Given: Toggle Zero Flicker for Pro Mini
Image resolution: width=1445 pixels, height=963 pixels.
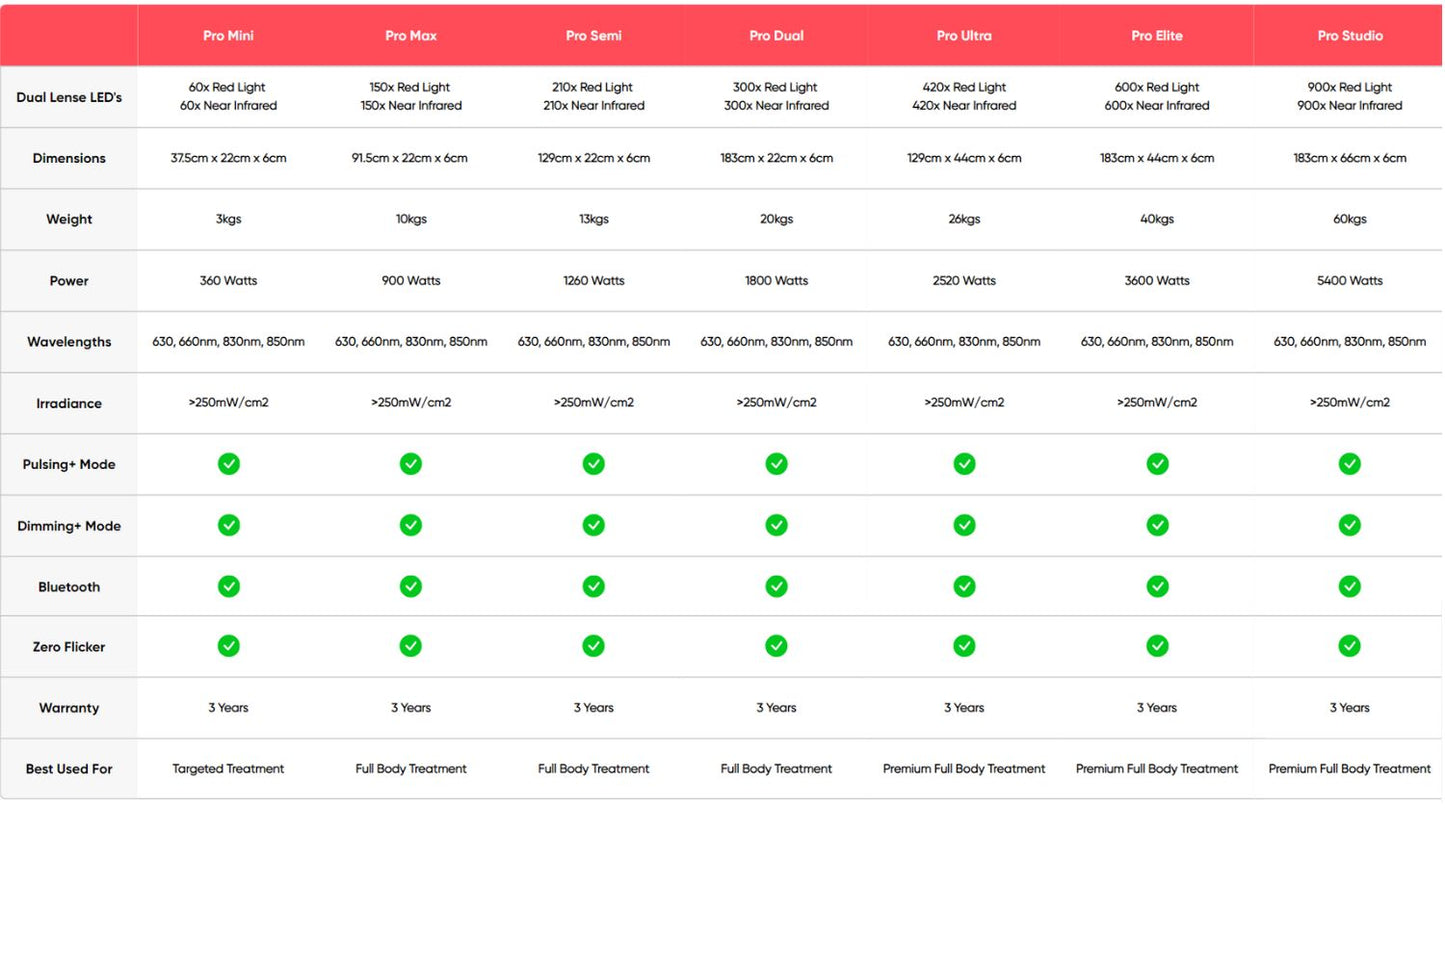Looking at the screenshot, I should 228,646.
